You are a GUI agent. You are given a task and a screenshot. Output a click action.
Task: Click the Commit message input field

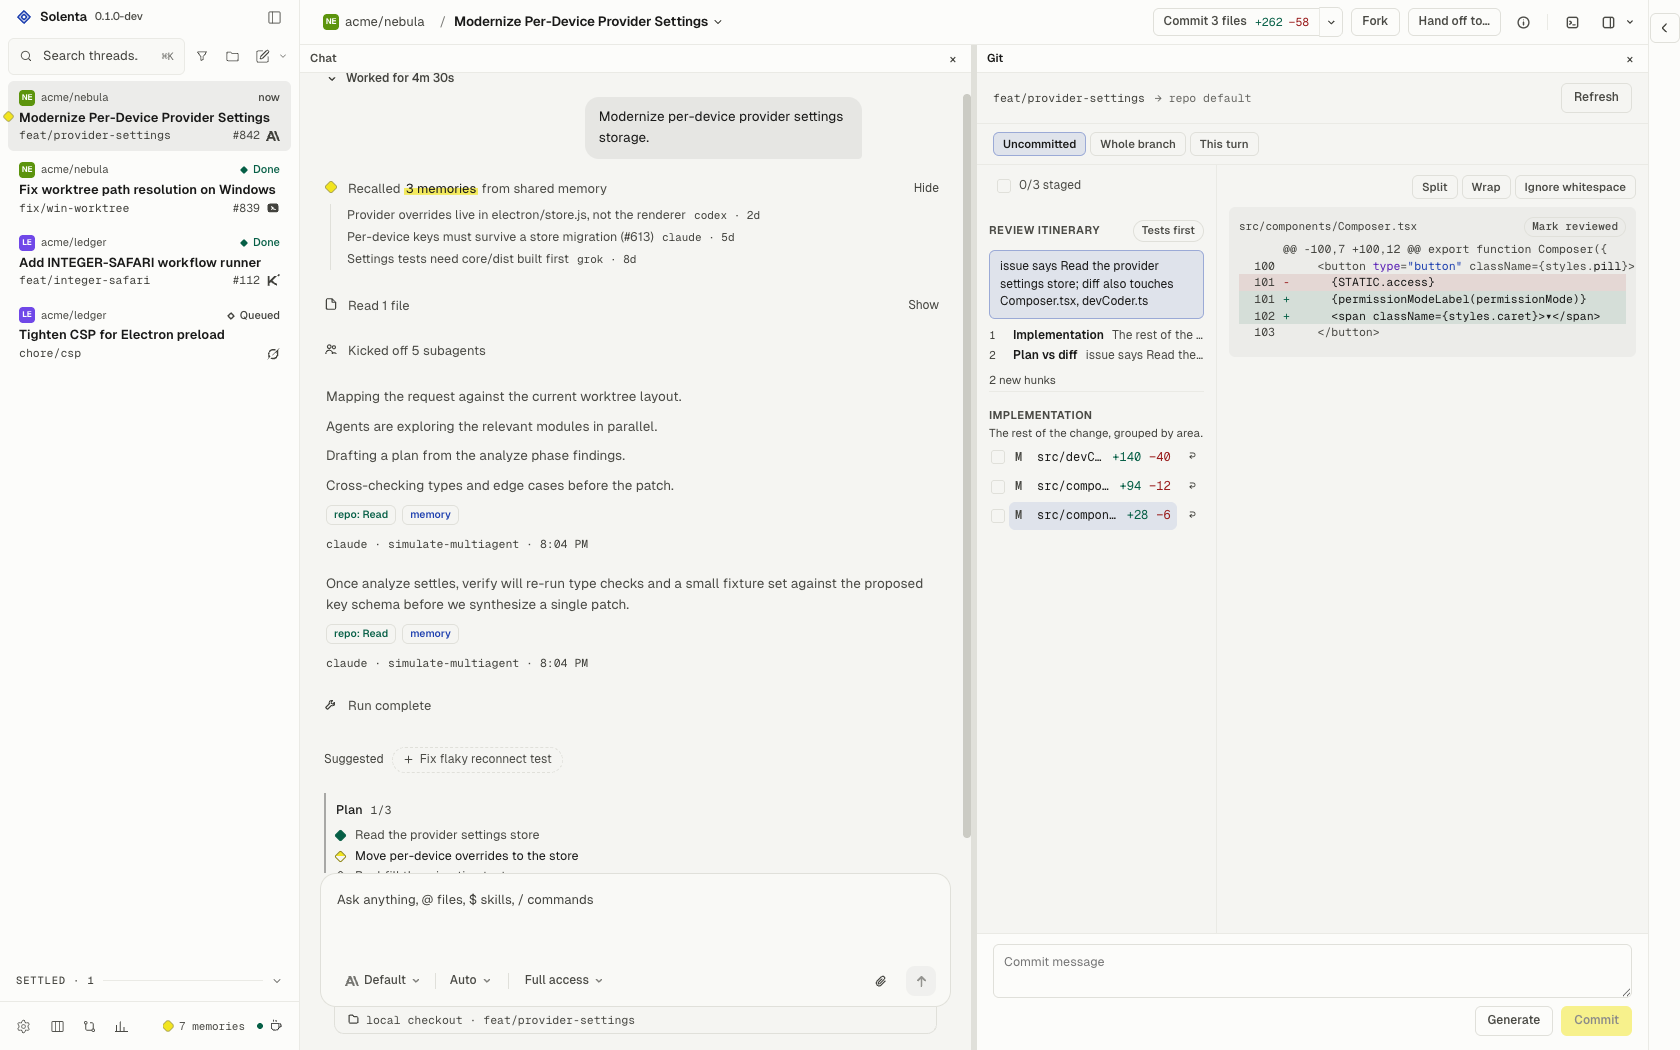[x=1312, y=971]
